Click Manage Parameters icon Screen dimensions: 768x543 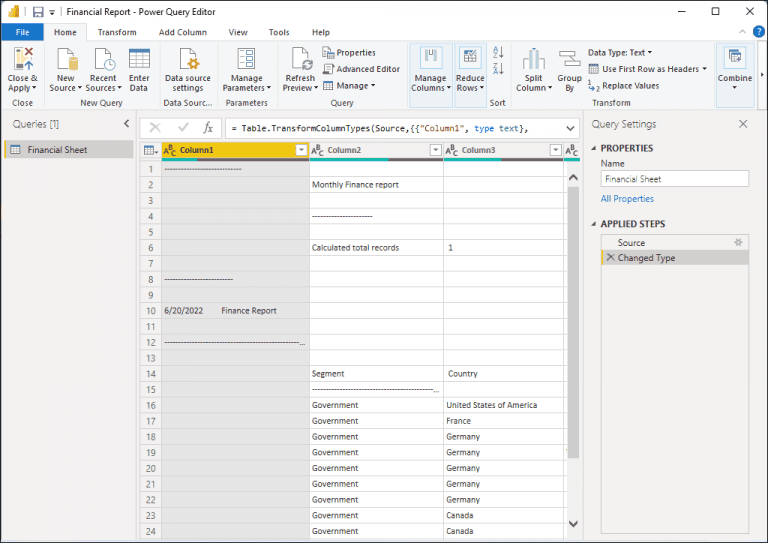coord(246,59)
